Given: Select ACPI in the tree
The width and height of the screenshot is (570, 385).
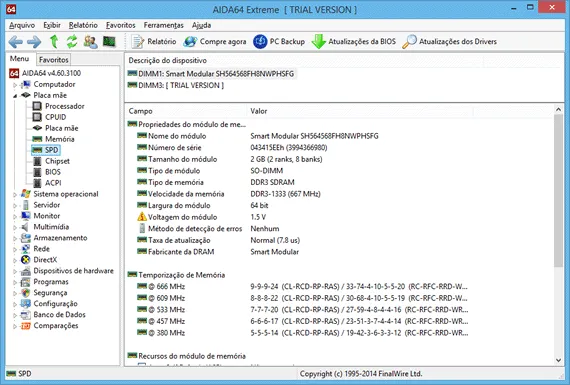Looking at the screenshot, I should point(47,183).
